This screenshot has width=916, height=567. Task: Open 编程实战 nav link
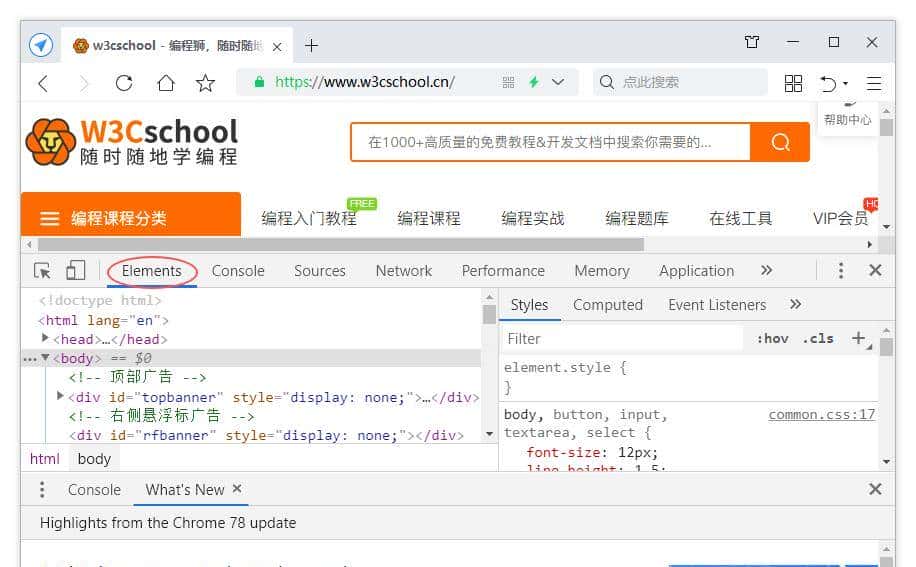[x=533, y=218]
